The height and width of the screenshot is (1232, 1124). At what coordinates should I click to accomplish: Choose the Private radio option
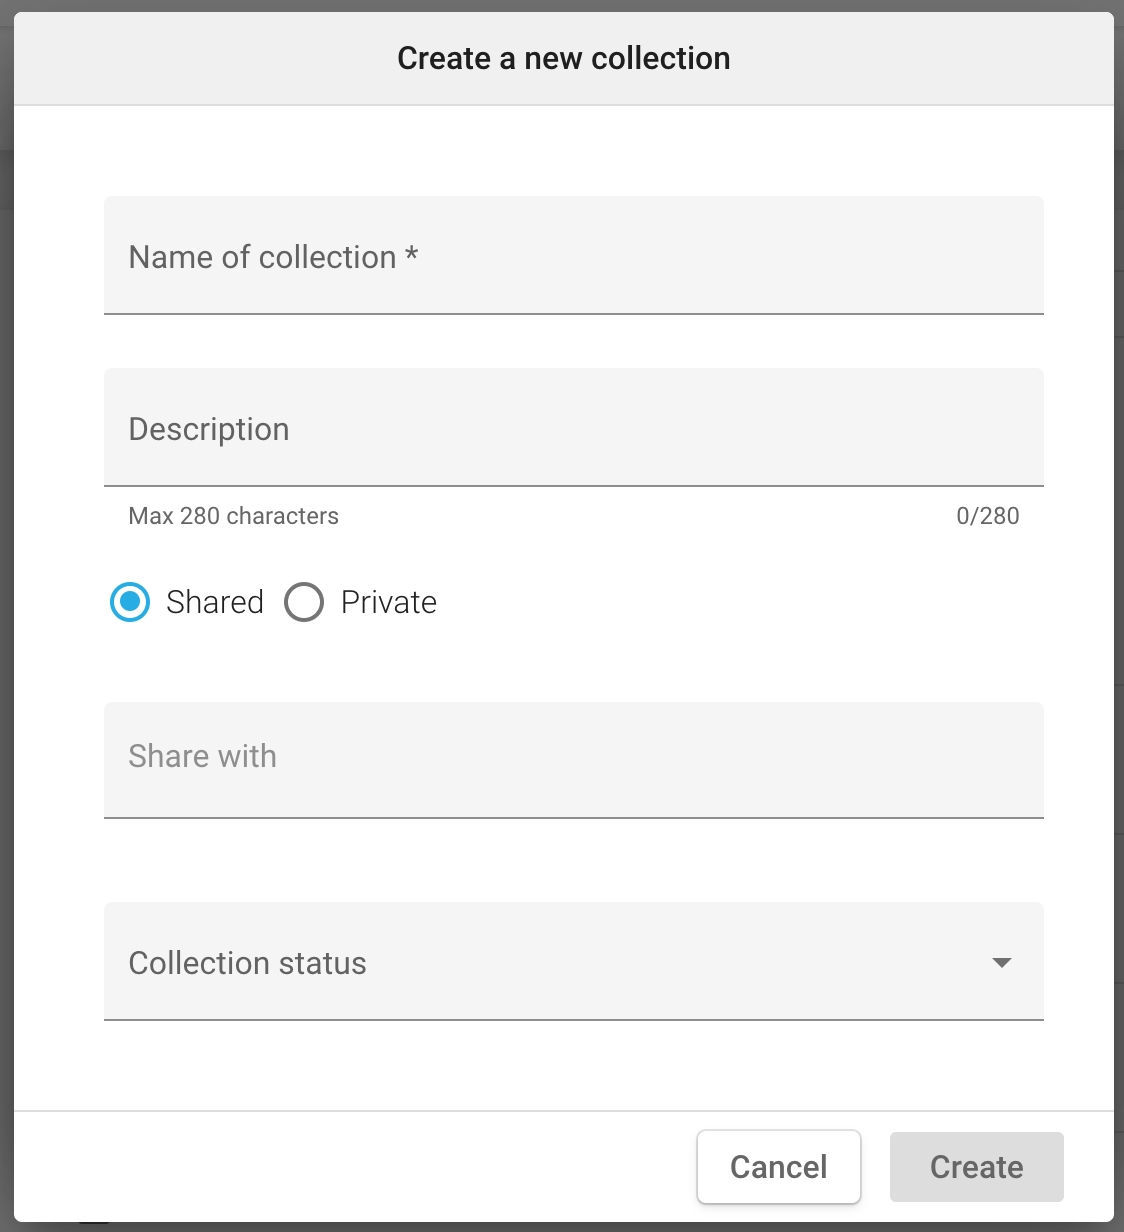(304, 602)
